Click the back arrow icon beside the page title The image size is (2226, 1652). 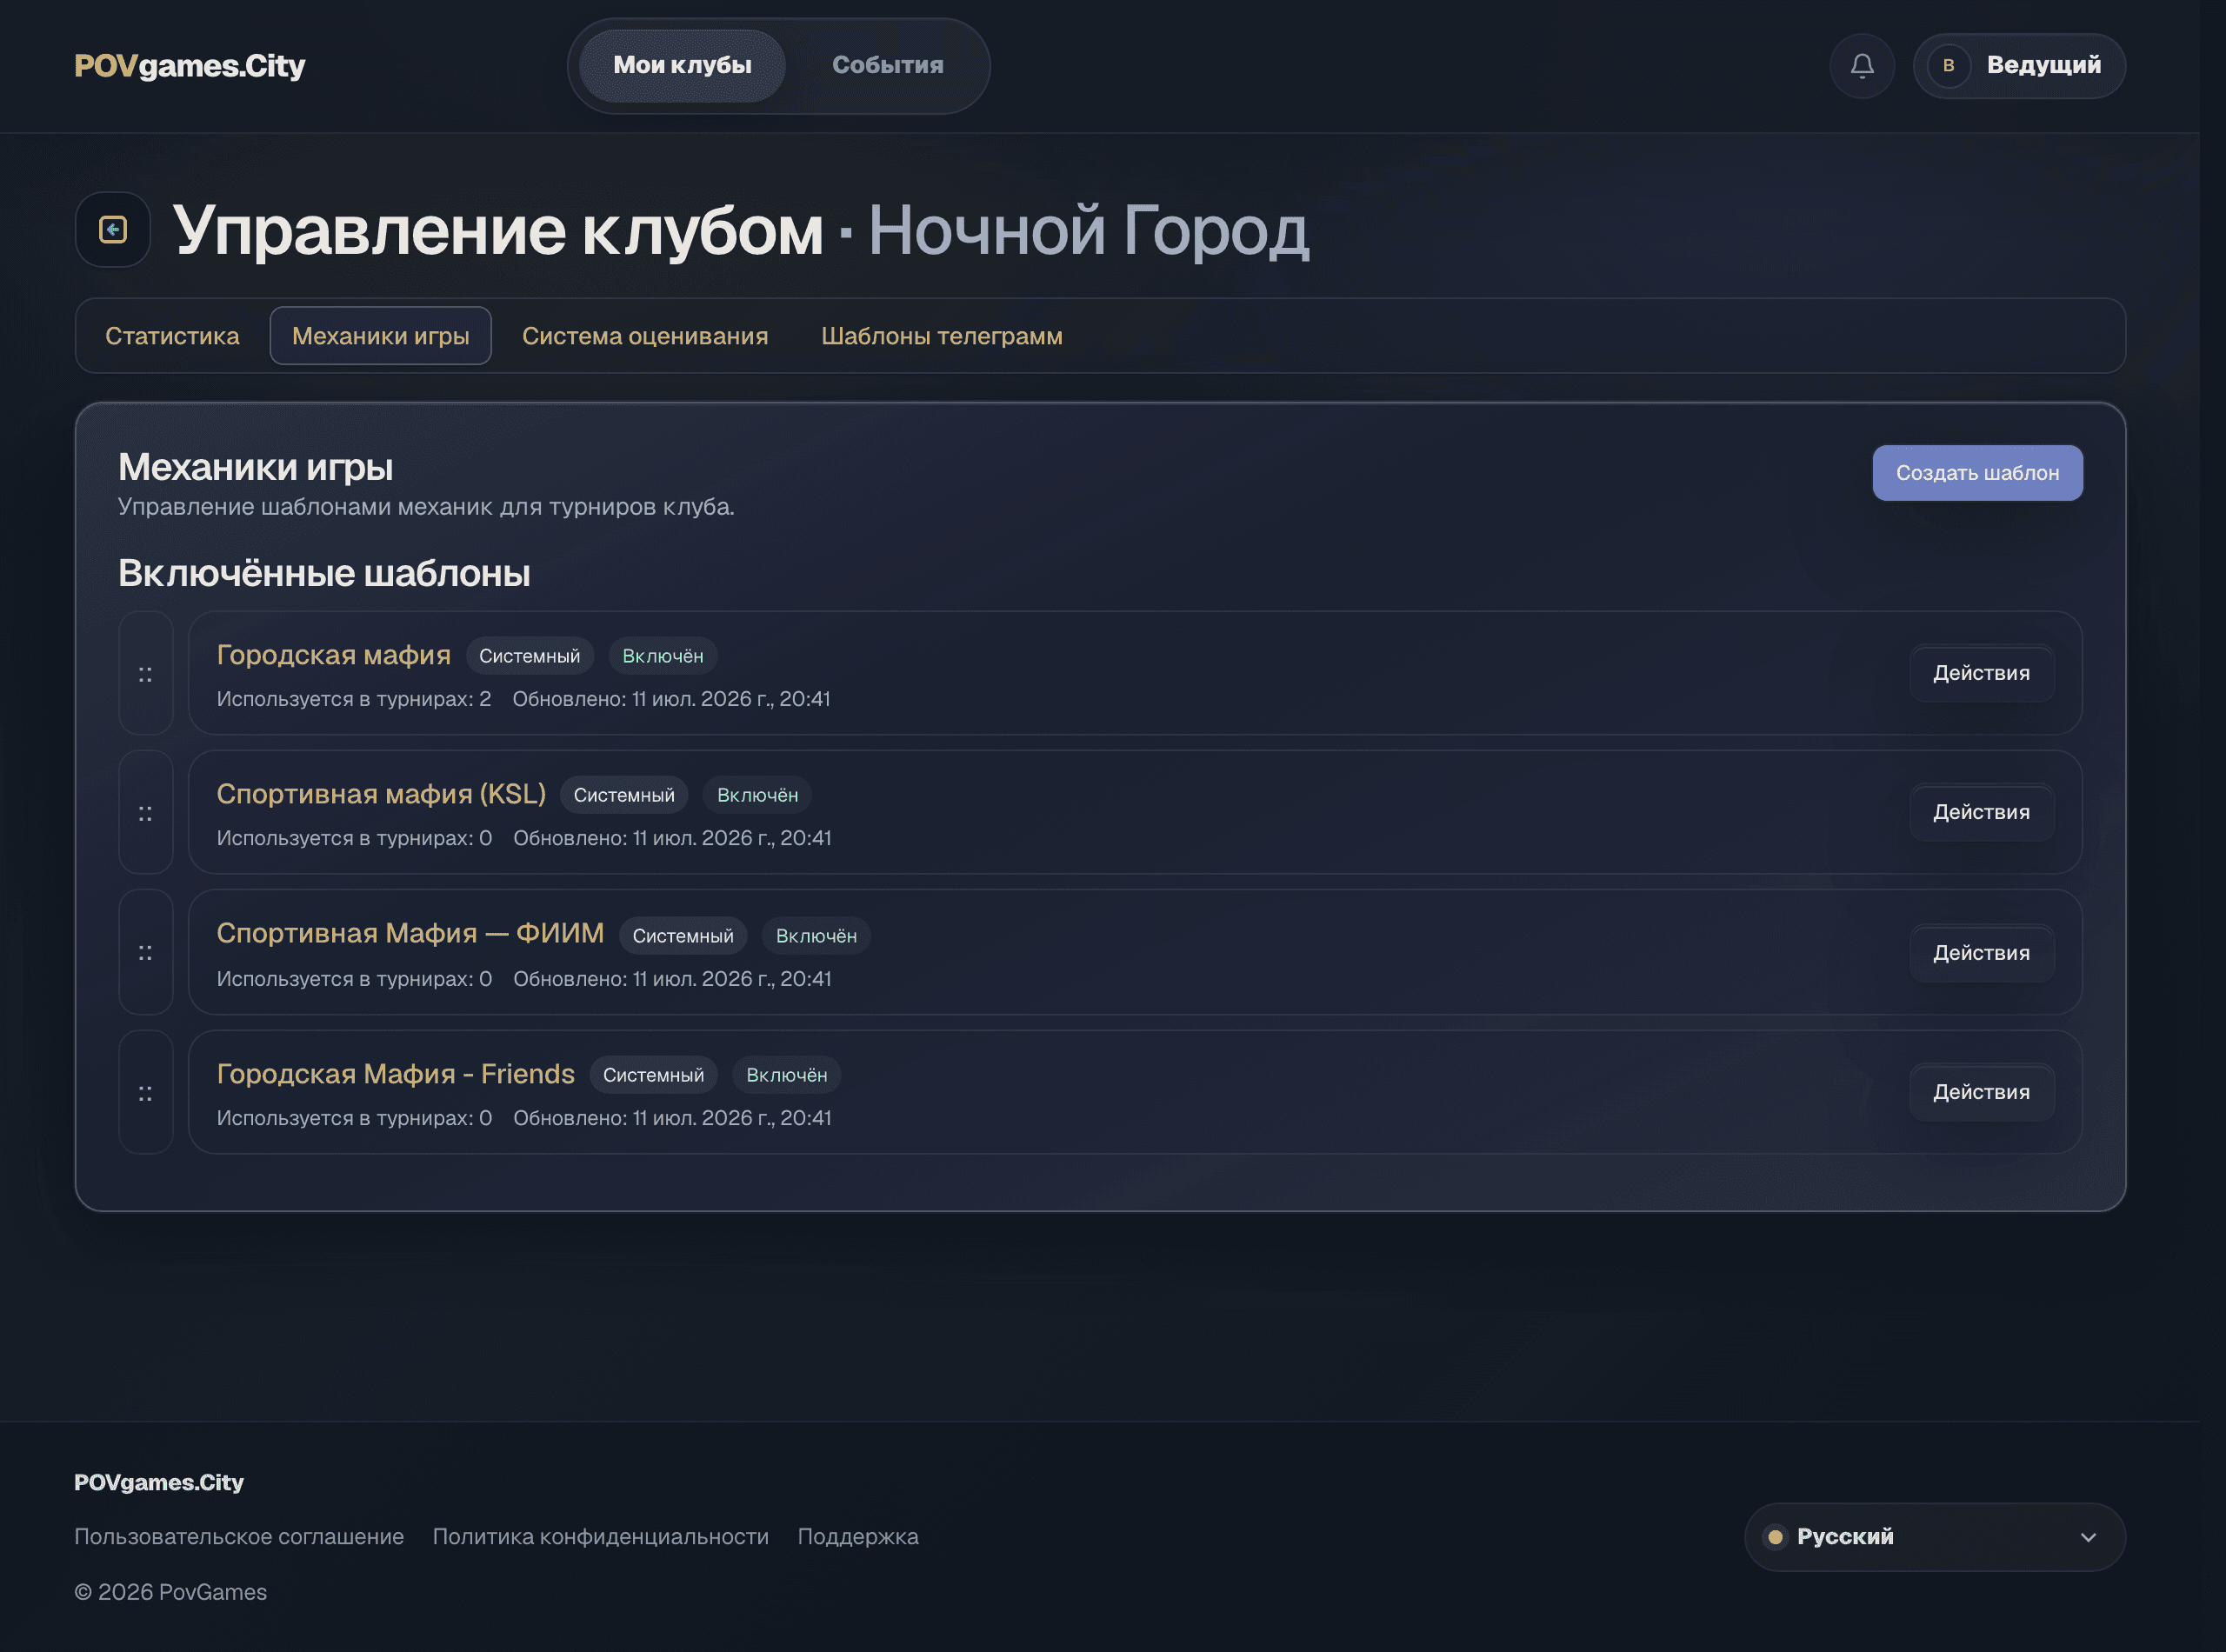[113, 230]
